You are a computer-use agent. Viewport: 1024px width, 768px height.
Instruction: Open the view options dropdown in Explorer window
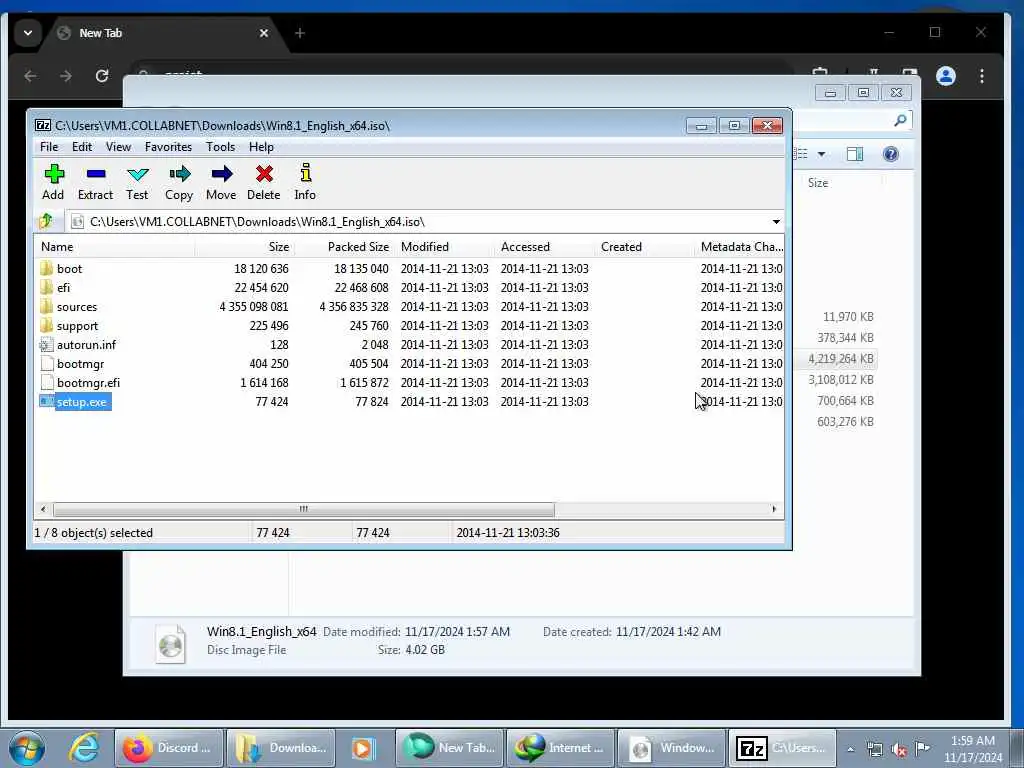click(x=822, y=154)
